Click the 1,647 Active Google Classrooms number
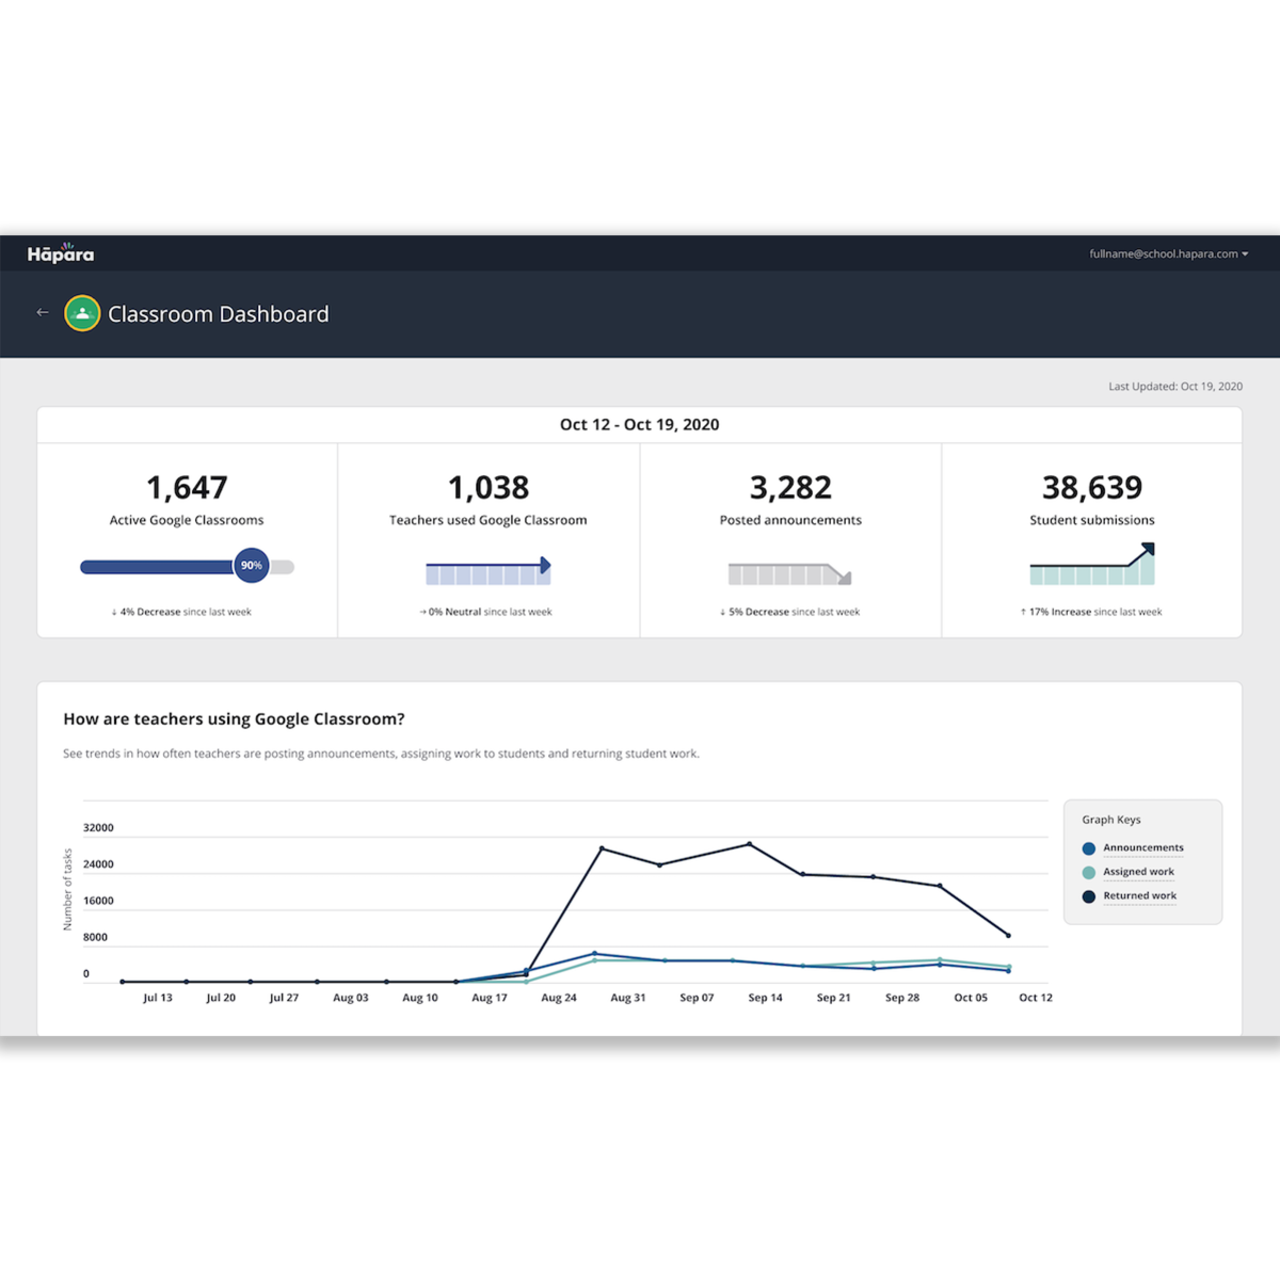The image size is (1280, 1280). [x=187, y=488]
